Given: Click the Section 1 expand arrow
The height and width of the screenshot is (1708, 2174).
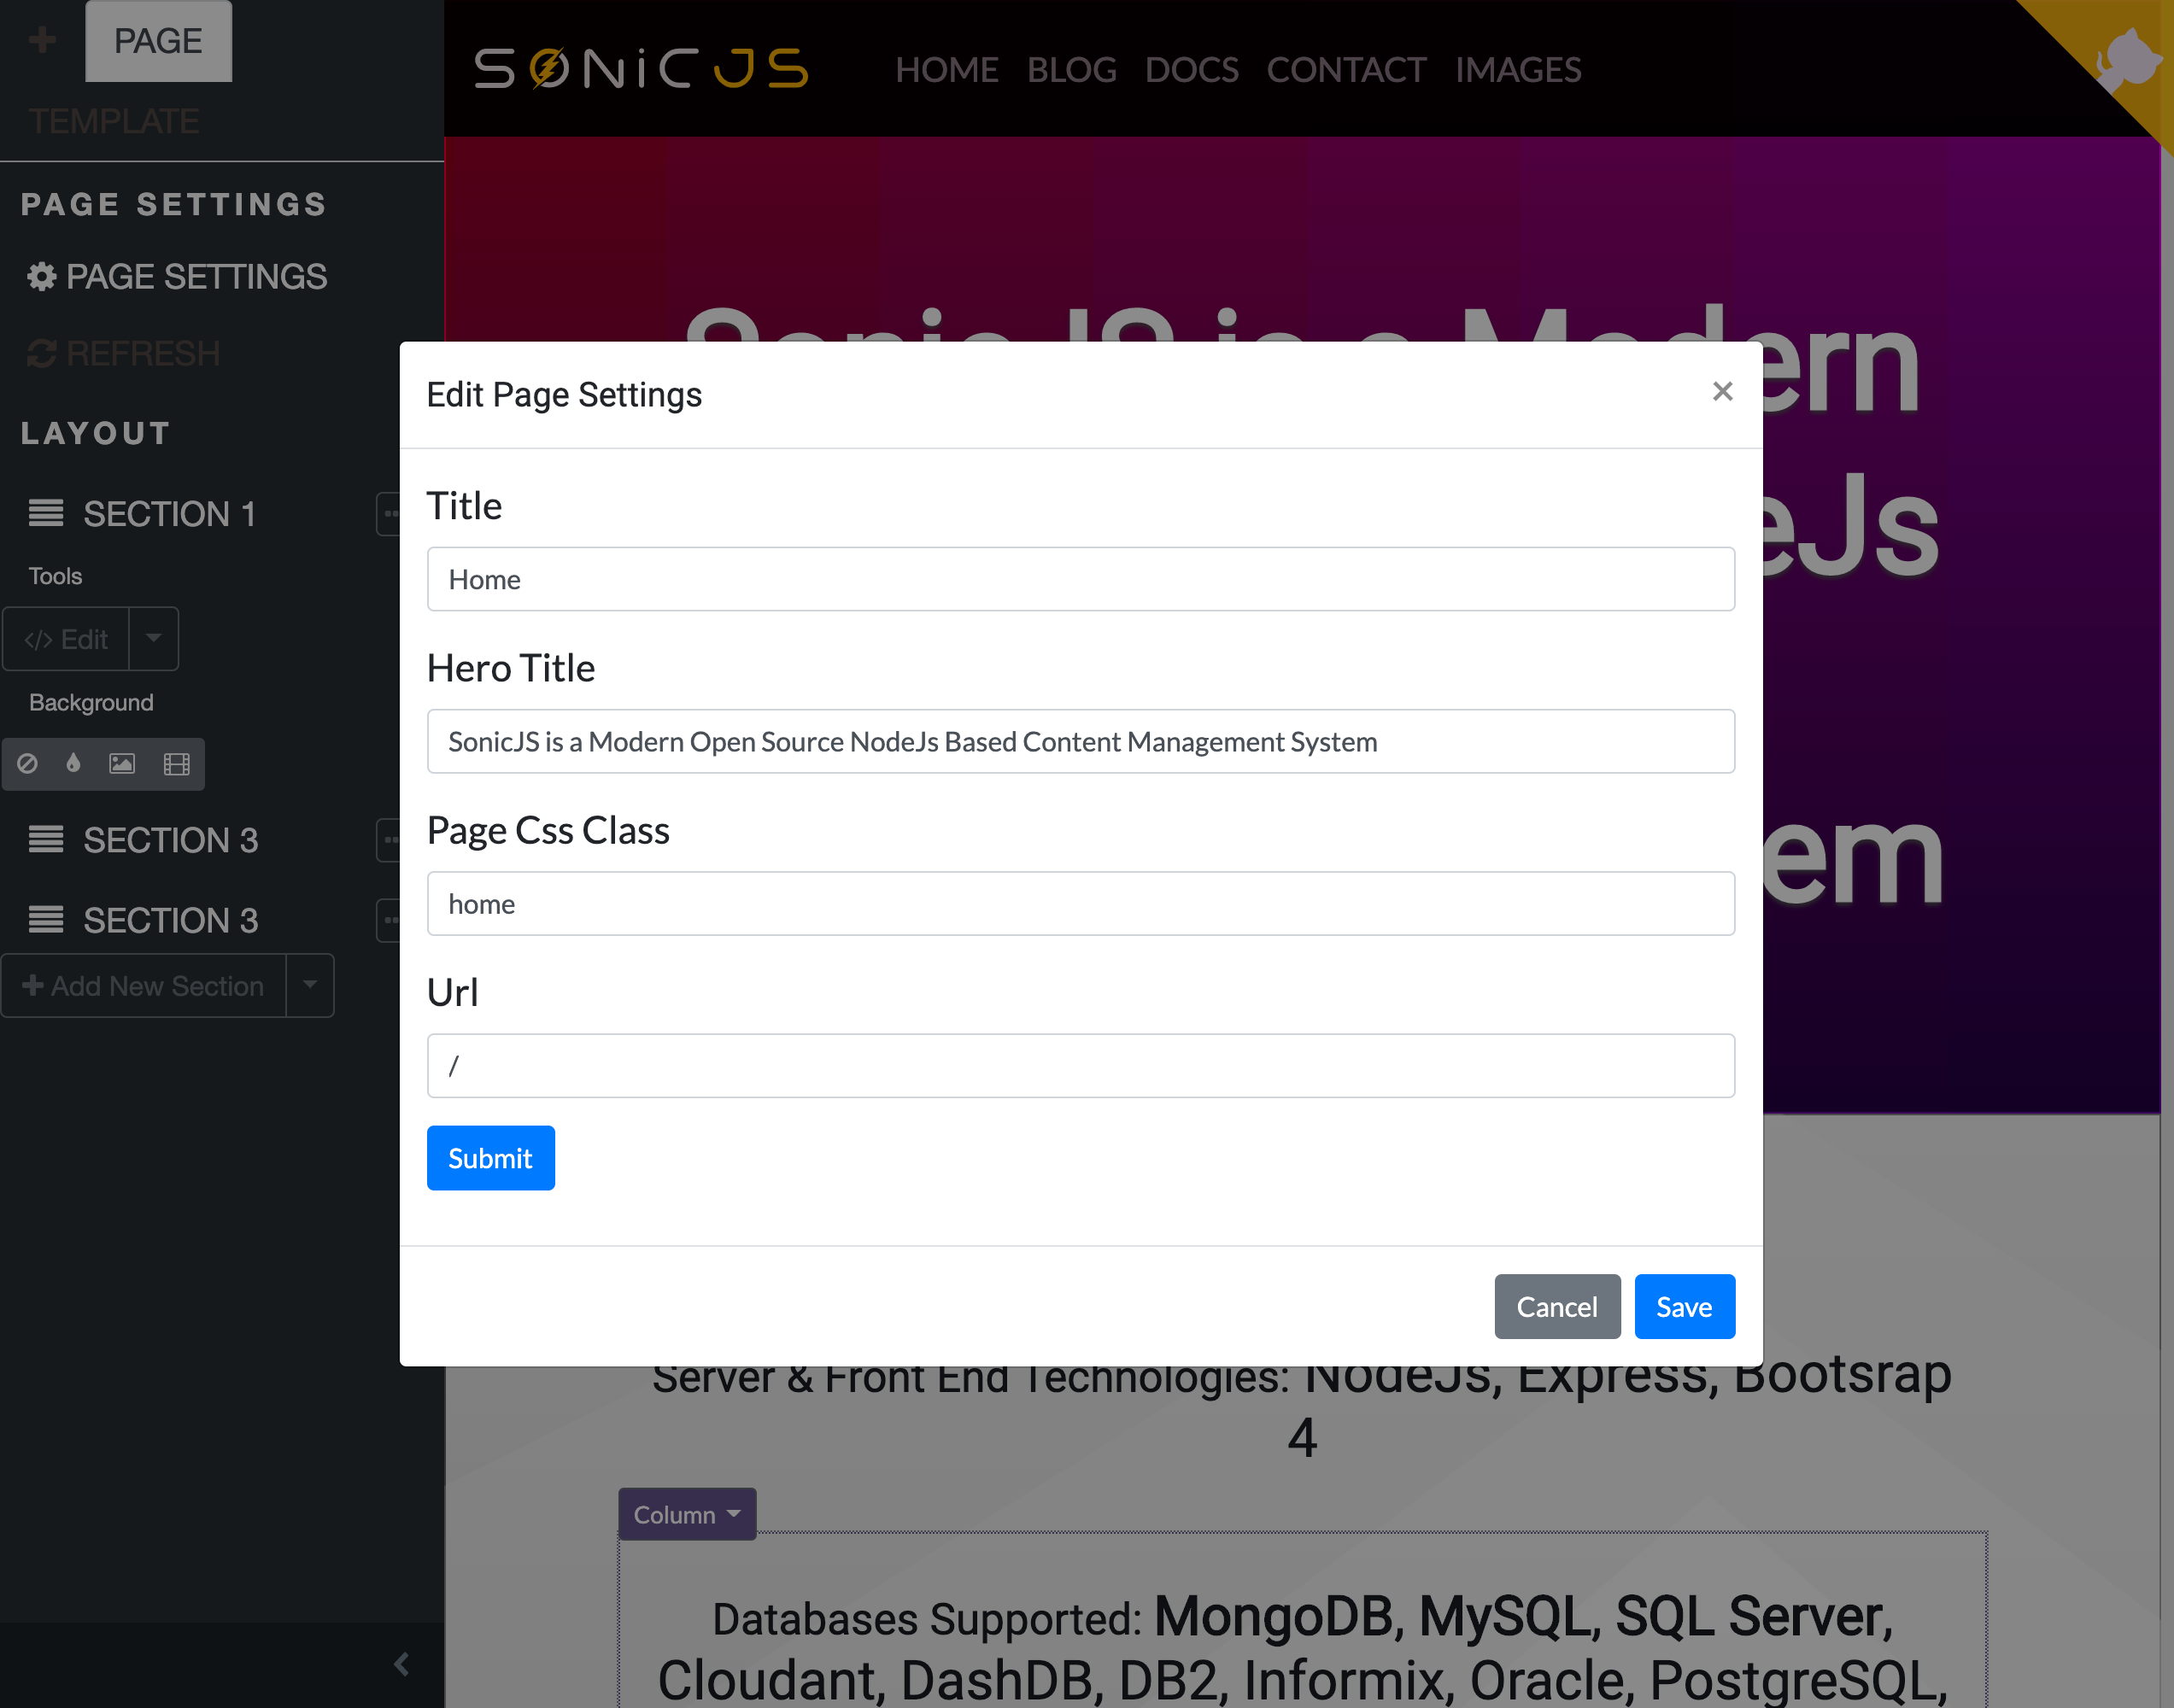Looking at the screenshot, I should coord(390,512).
